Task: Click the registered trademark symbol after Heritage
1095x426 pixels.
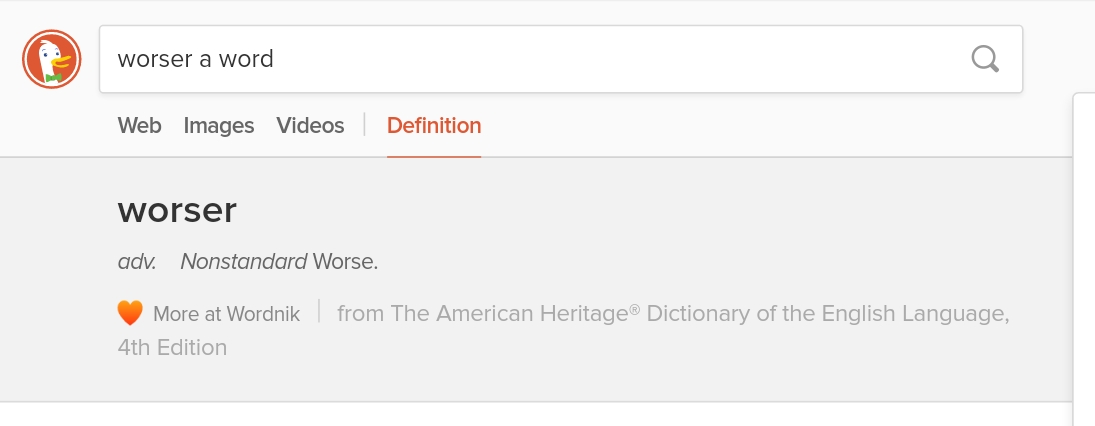Action: tap(634, 308)
